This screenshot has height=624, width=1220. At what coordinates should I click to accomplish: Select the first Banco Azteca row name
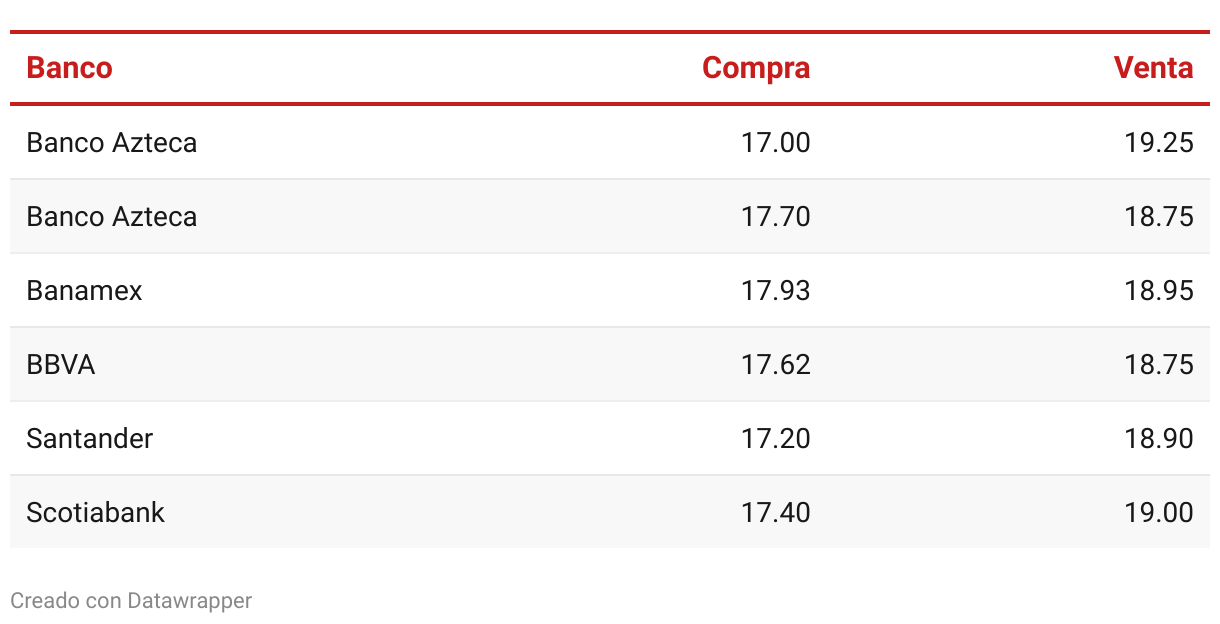pyautogui.click(x=112, y=143)
